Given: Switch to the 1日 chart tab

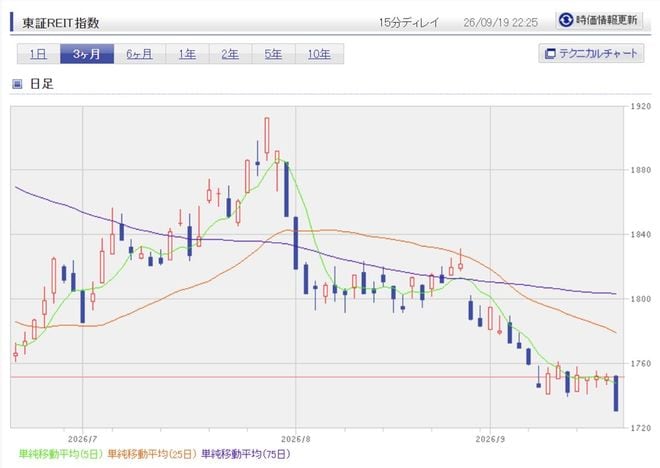Looking at the screenshot, I should tap(39, 54).
